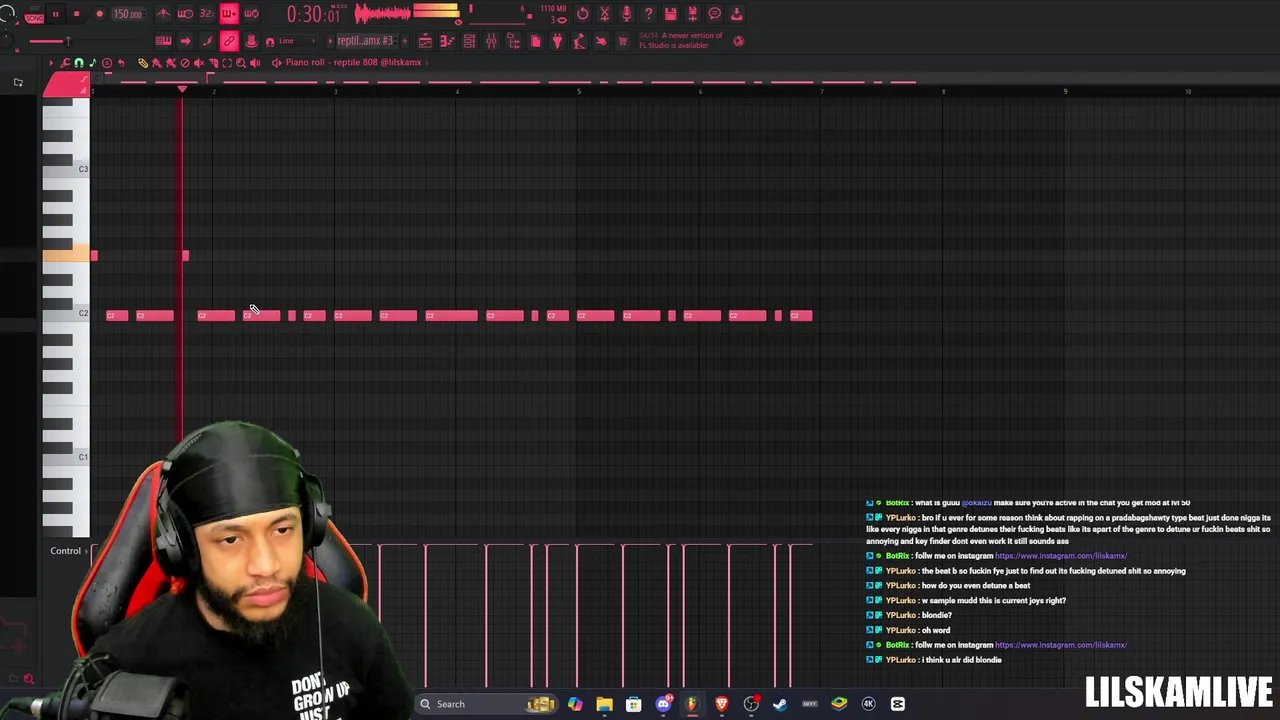Select the pencil draw tool in piano roll
The image size is (1280, 720).
point(143,63)
